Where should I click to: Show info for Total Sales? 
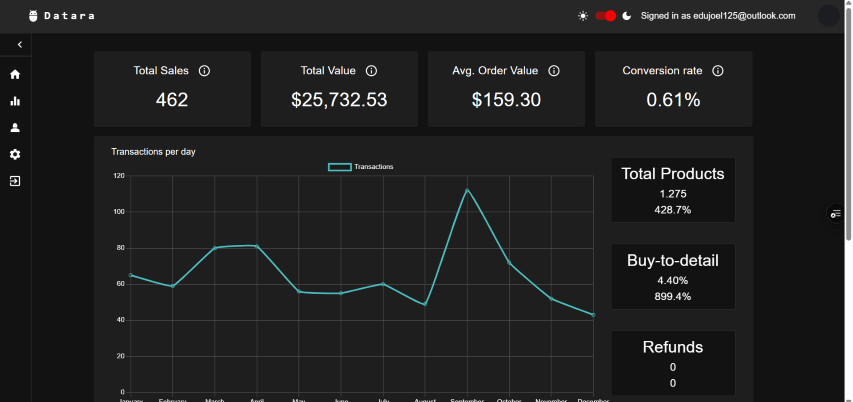(205, 71)
